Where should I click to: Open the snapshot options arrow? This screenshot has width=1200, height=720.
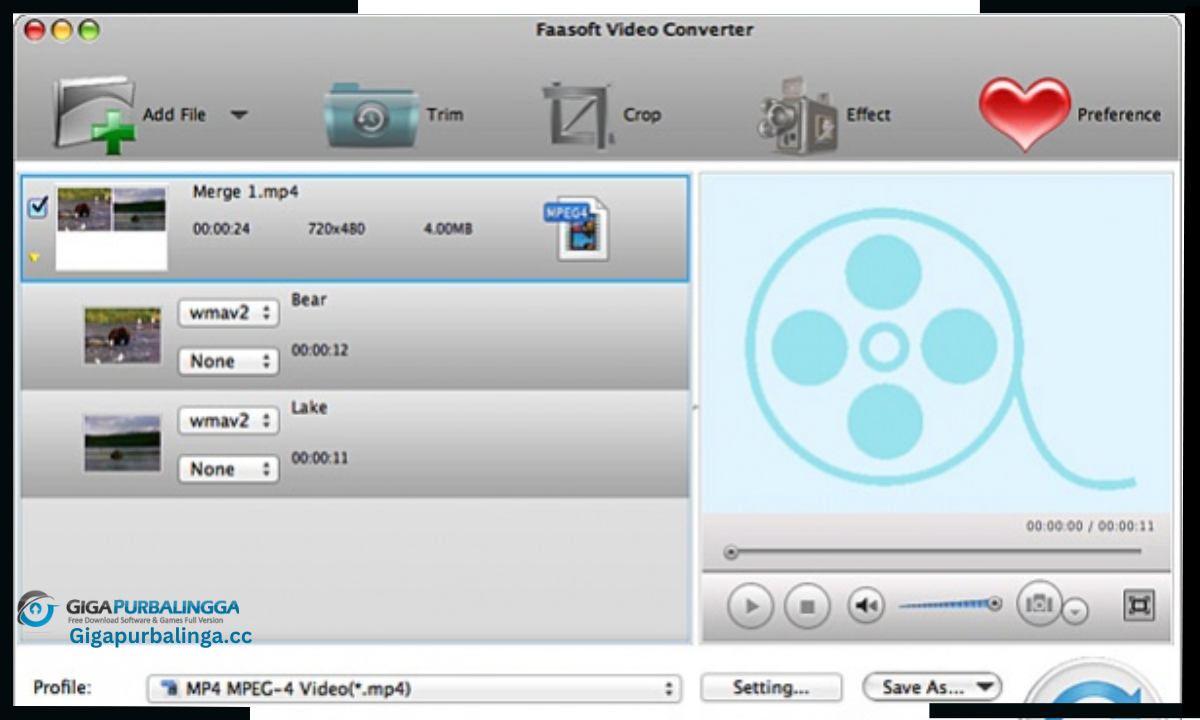(1075, 611)
